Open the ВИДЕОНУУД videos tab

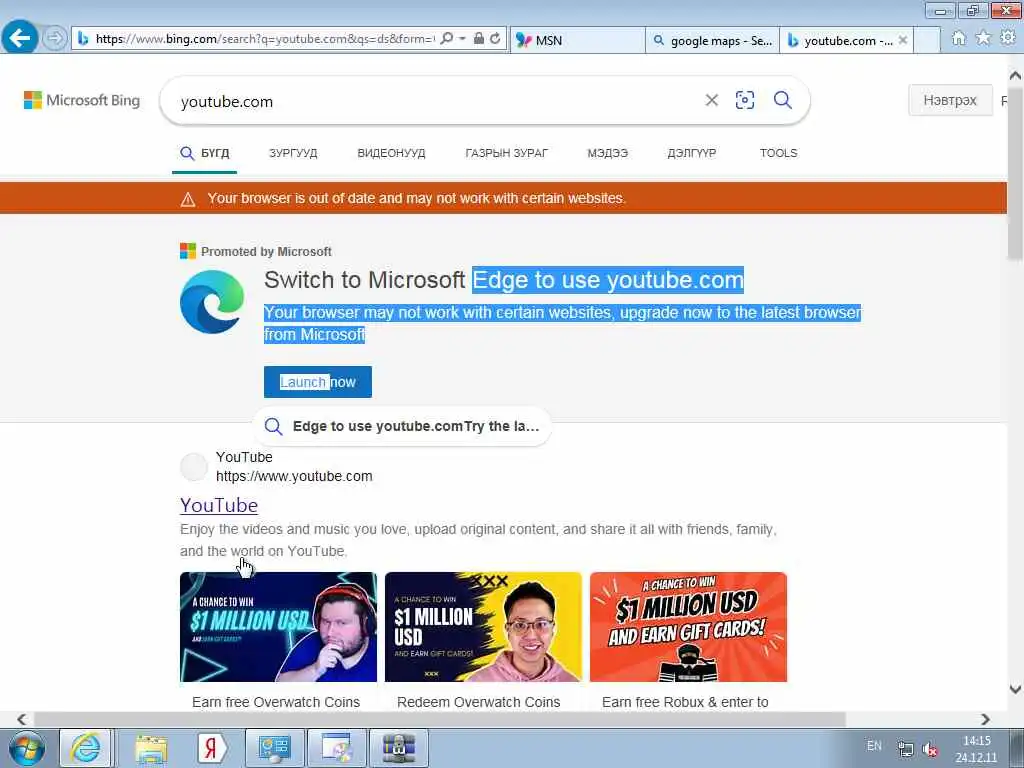[x=391, y=153]
